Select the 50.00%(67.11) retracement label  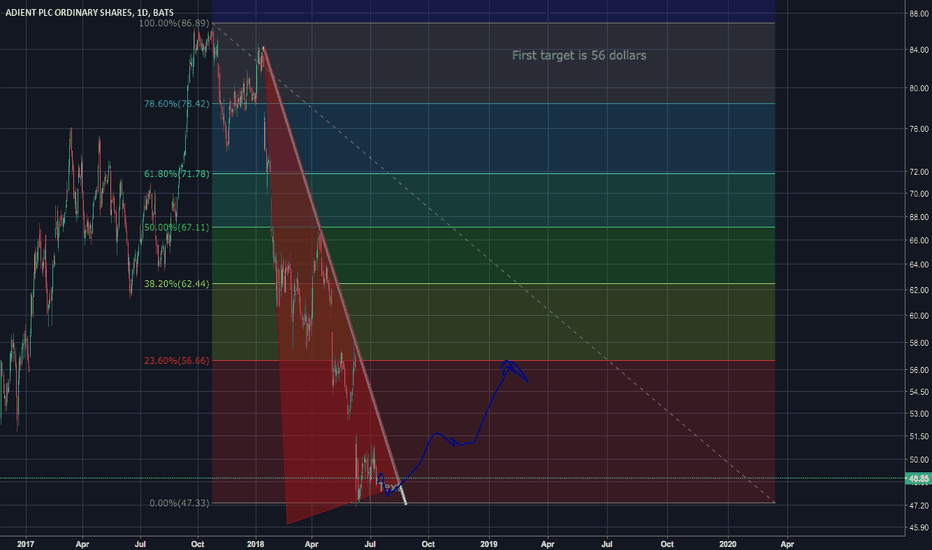click(x=177, y=227)
